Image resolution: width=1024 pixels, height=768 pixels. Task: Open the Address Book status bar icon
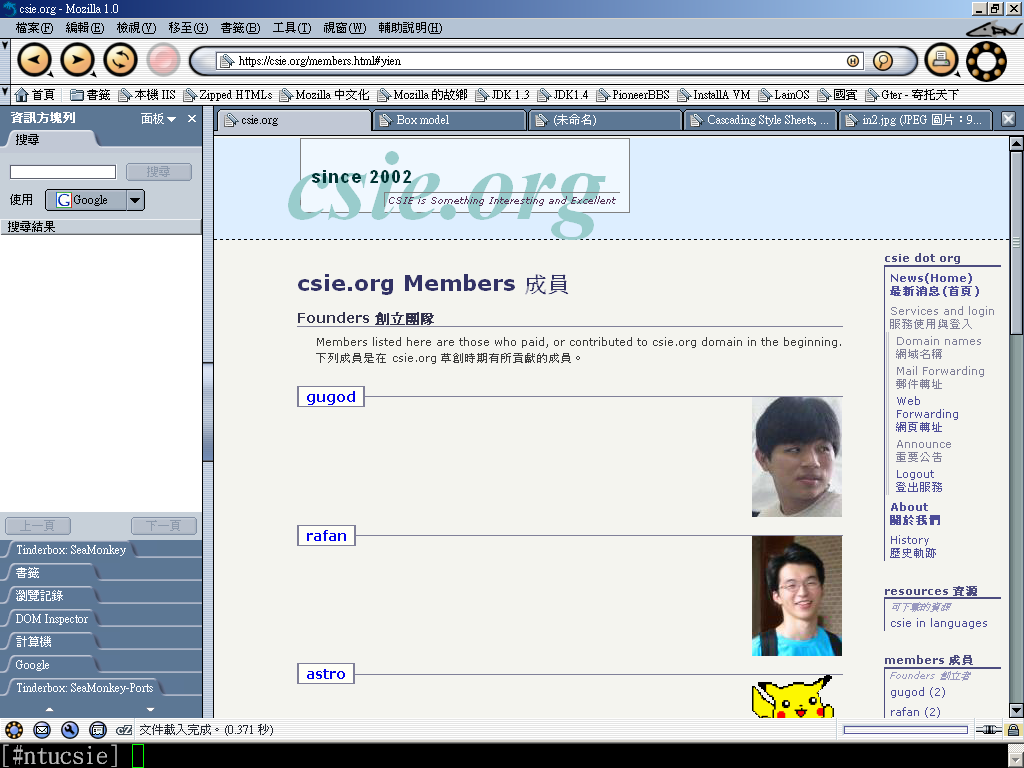[98, 729]
